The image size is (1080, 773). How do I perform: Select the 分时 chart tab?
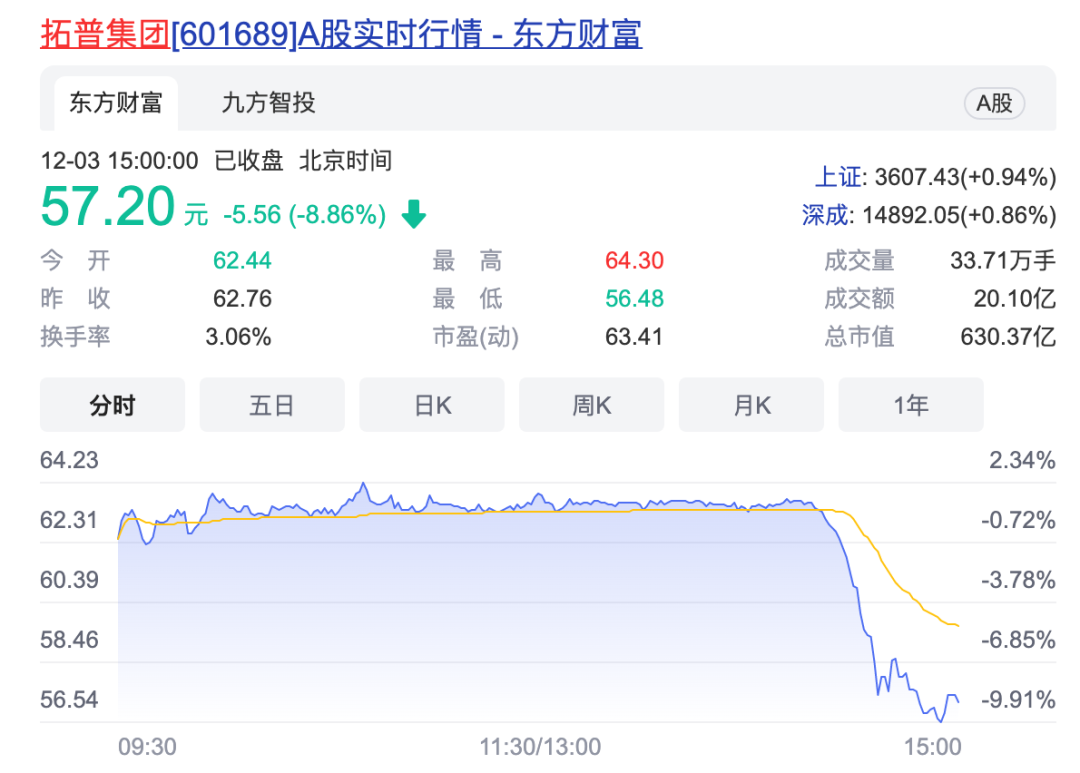(x=112, y=405)
